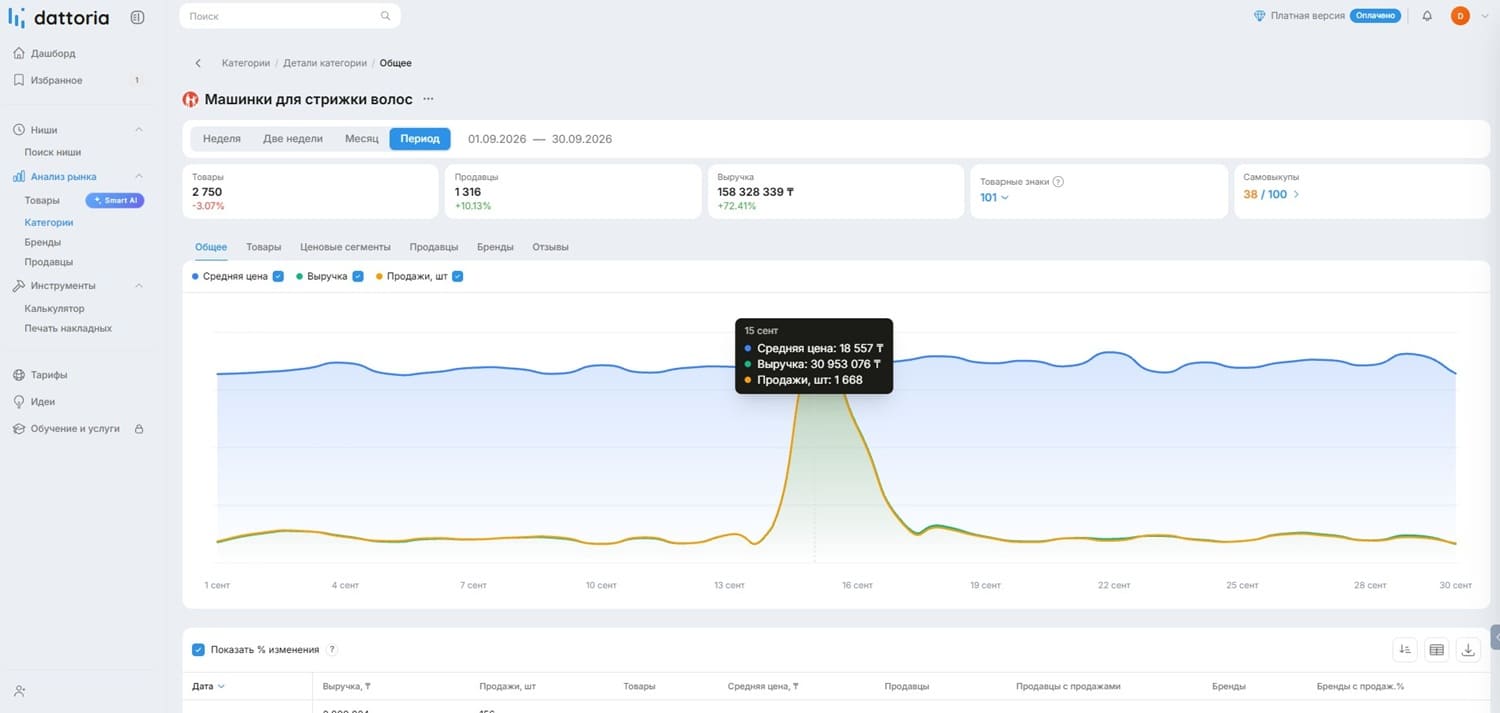Expand the Товарные знаки 101 dropdown
The width and height of the screenshot is (1500, 713).
point(994,197)
